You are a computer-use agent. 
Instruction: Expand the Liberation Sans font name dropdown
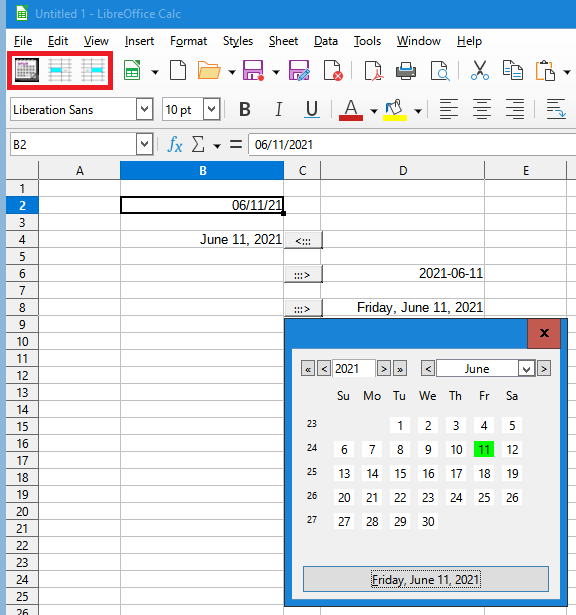coord(144,109)
